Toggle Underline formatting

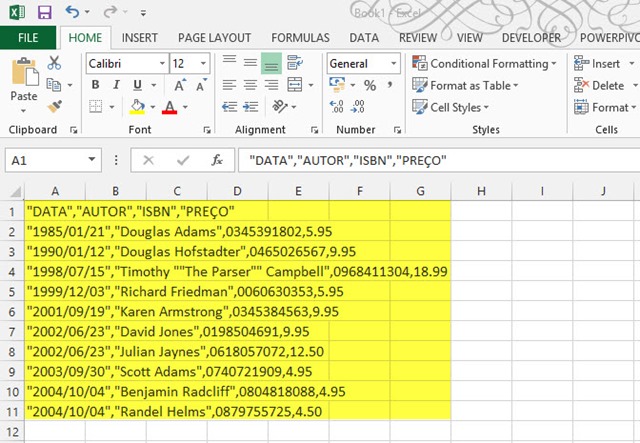pyautogui.click(x=138, y=85)
